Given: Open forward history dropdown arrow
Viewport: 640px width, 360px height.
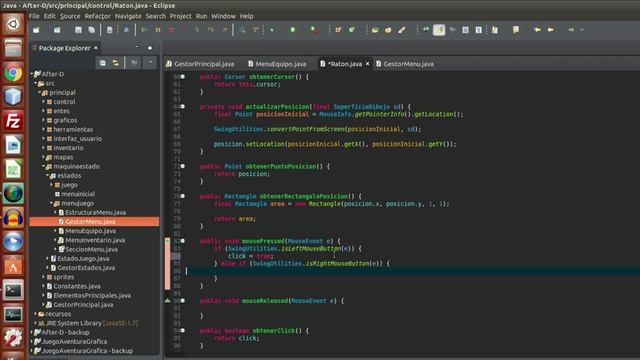Looking at the screenshot, I should point(582,30).
